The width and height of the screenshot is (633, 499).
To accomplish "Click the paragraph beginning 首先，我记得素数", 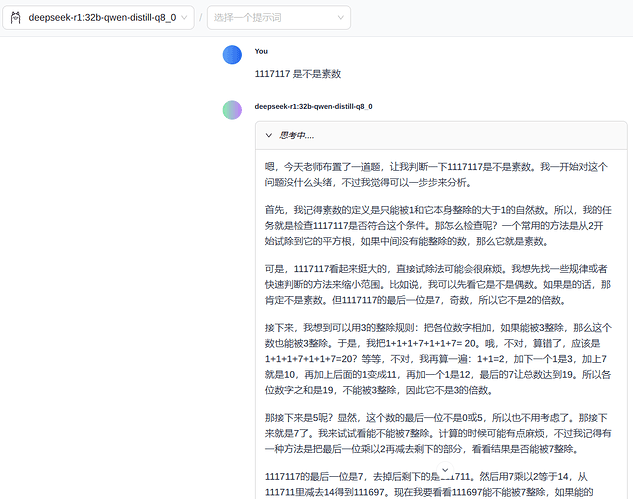I will [x=438, y=225].
